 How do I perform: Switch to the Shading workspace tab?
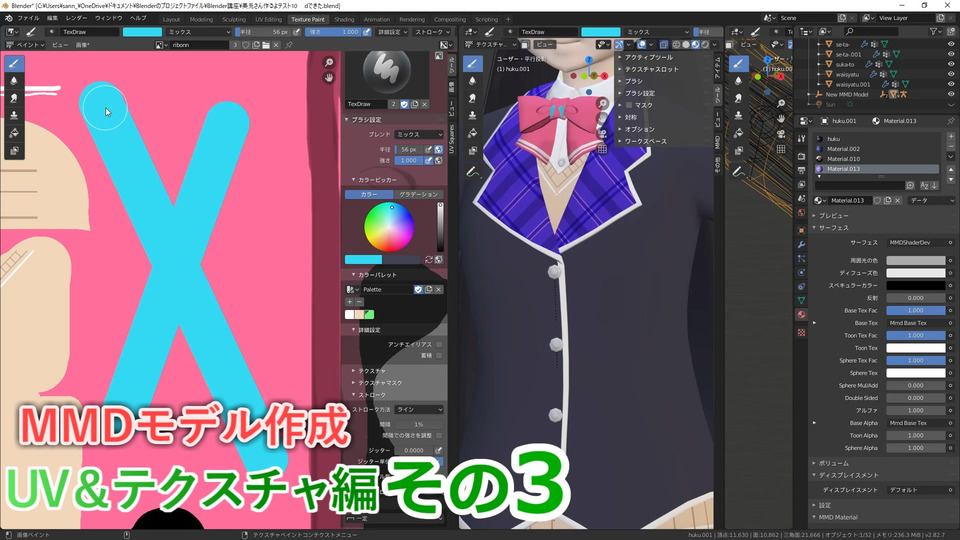tap(344, 20)
